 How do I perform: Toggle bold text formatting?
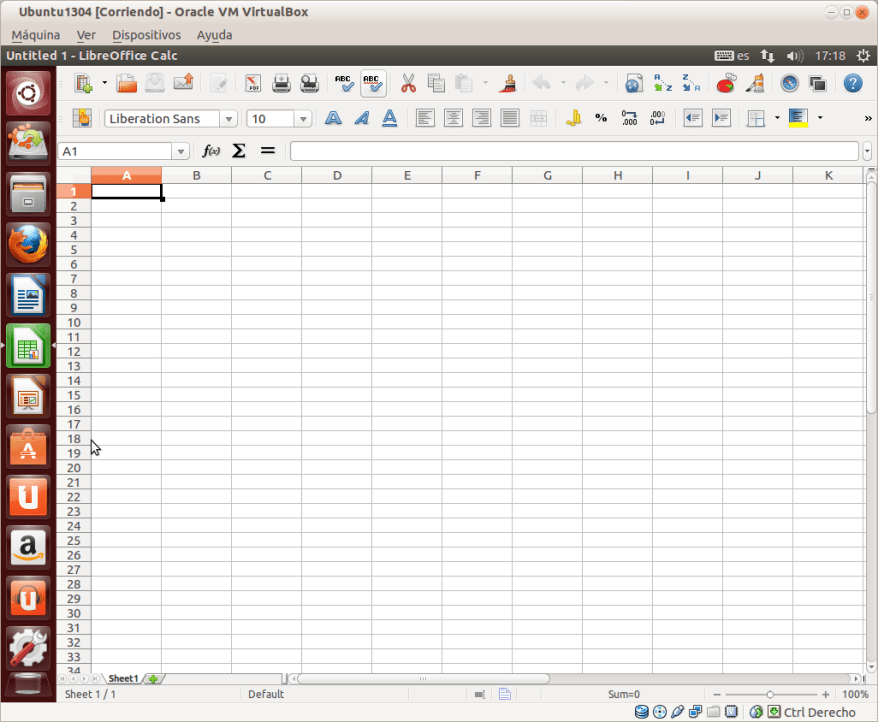pos(334,118)
